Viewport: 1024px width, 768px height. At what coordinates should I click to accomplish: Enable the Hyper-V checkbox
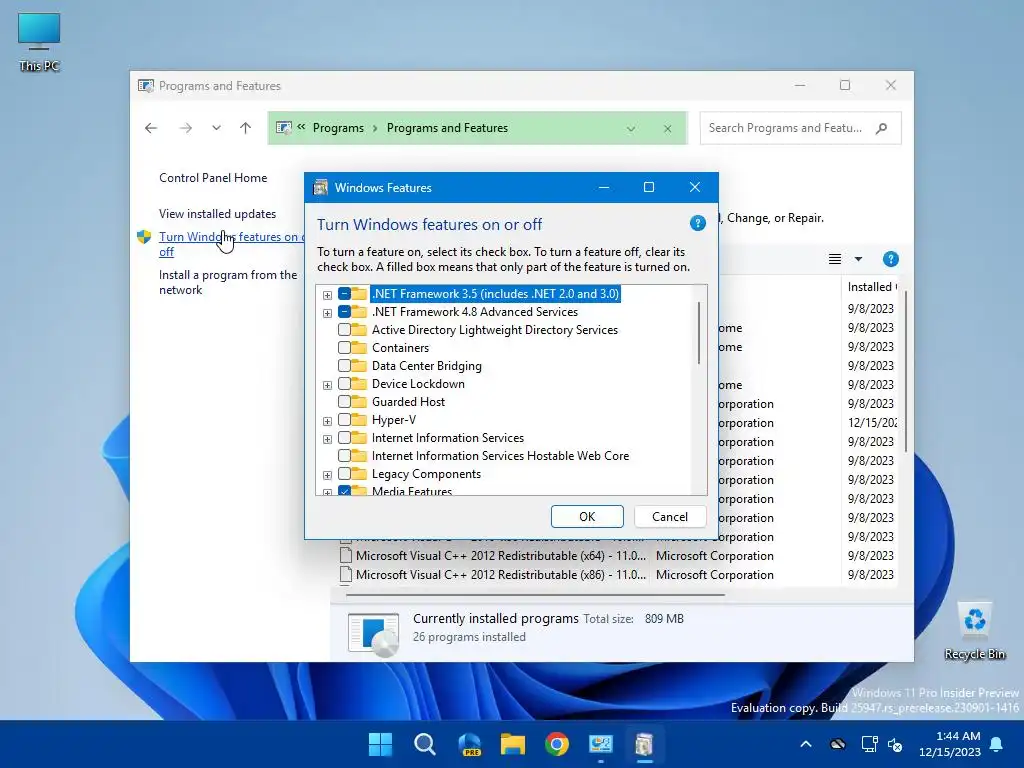tap(344, 419)
